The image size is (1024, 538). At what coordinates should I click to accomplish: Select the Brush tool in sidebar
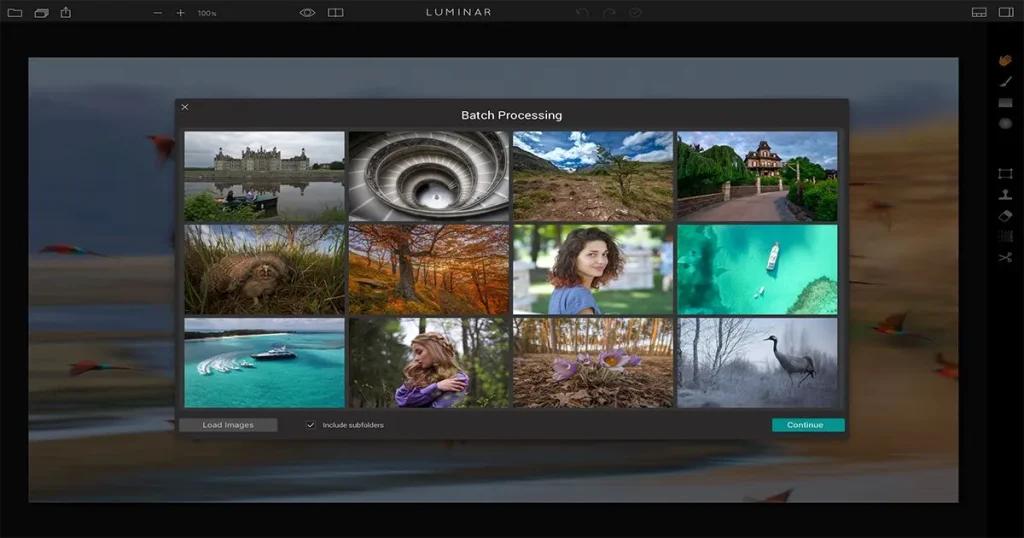pyautogui.click(x=1005, y=81)
